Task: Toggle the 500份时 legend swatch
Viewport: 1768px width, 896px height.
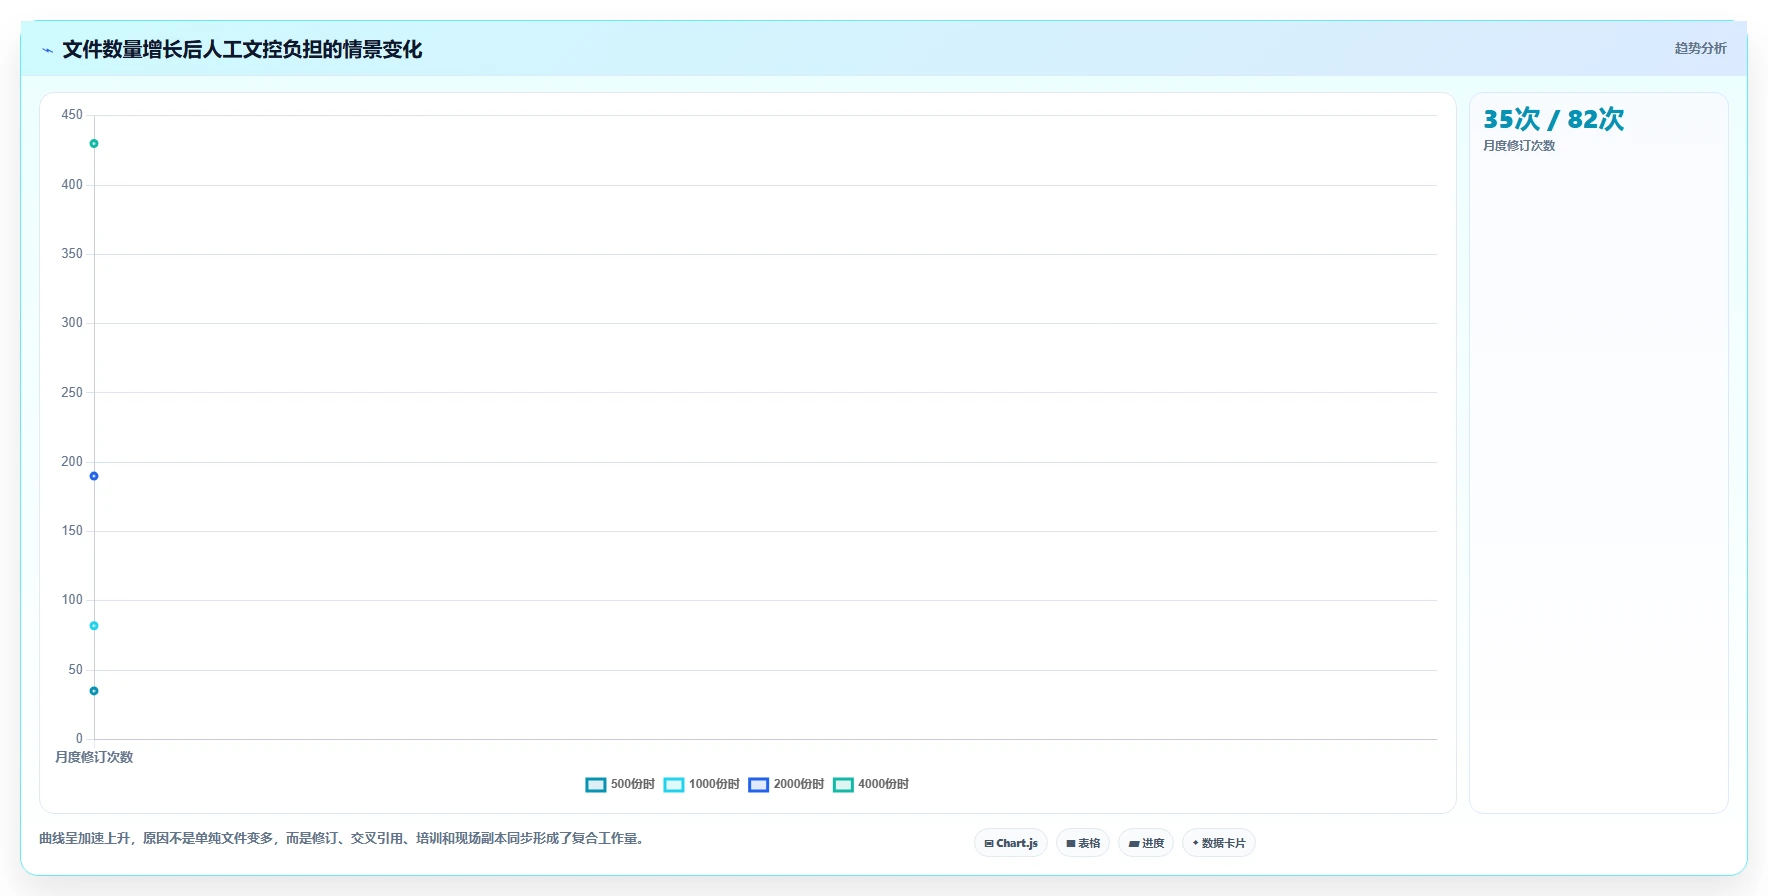Action: pos(596,785)
